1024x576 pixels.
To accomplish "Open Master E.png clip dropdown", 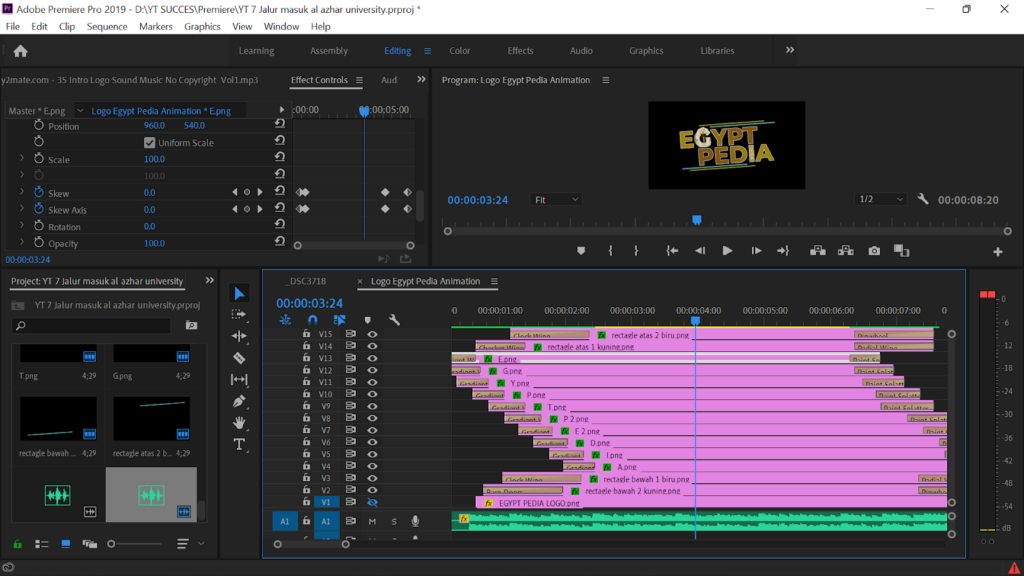I will click(x=80, y=111).
